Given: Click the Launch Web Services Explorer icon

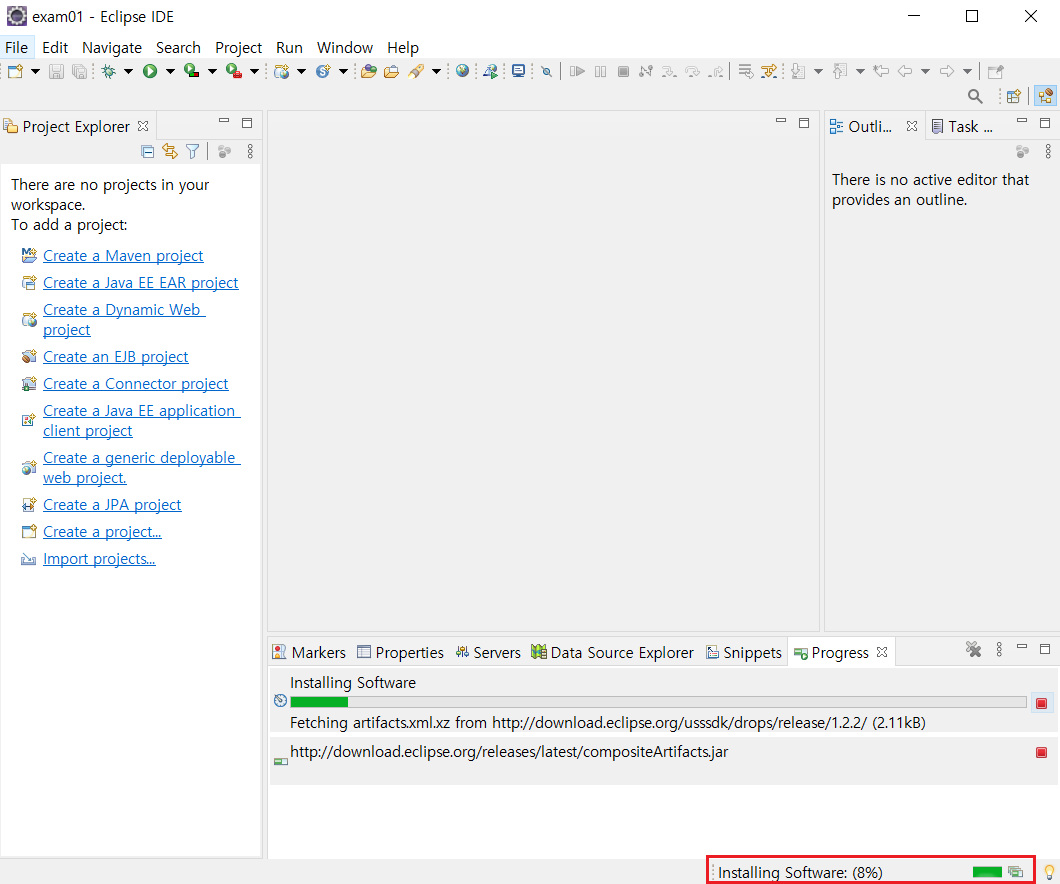Looking at the screenshot, I should pos(491,71).
